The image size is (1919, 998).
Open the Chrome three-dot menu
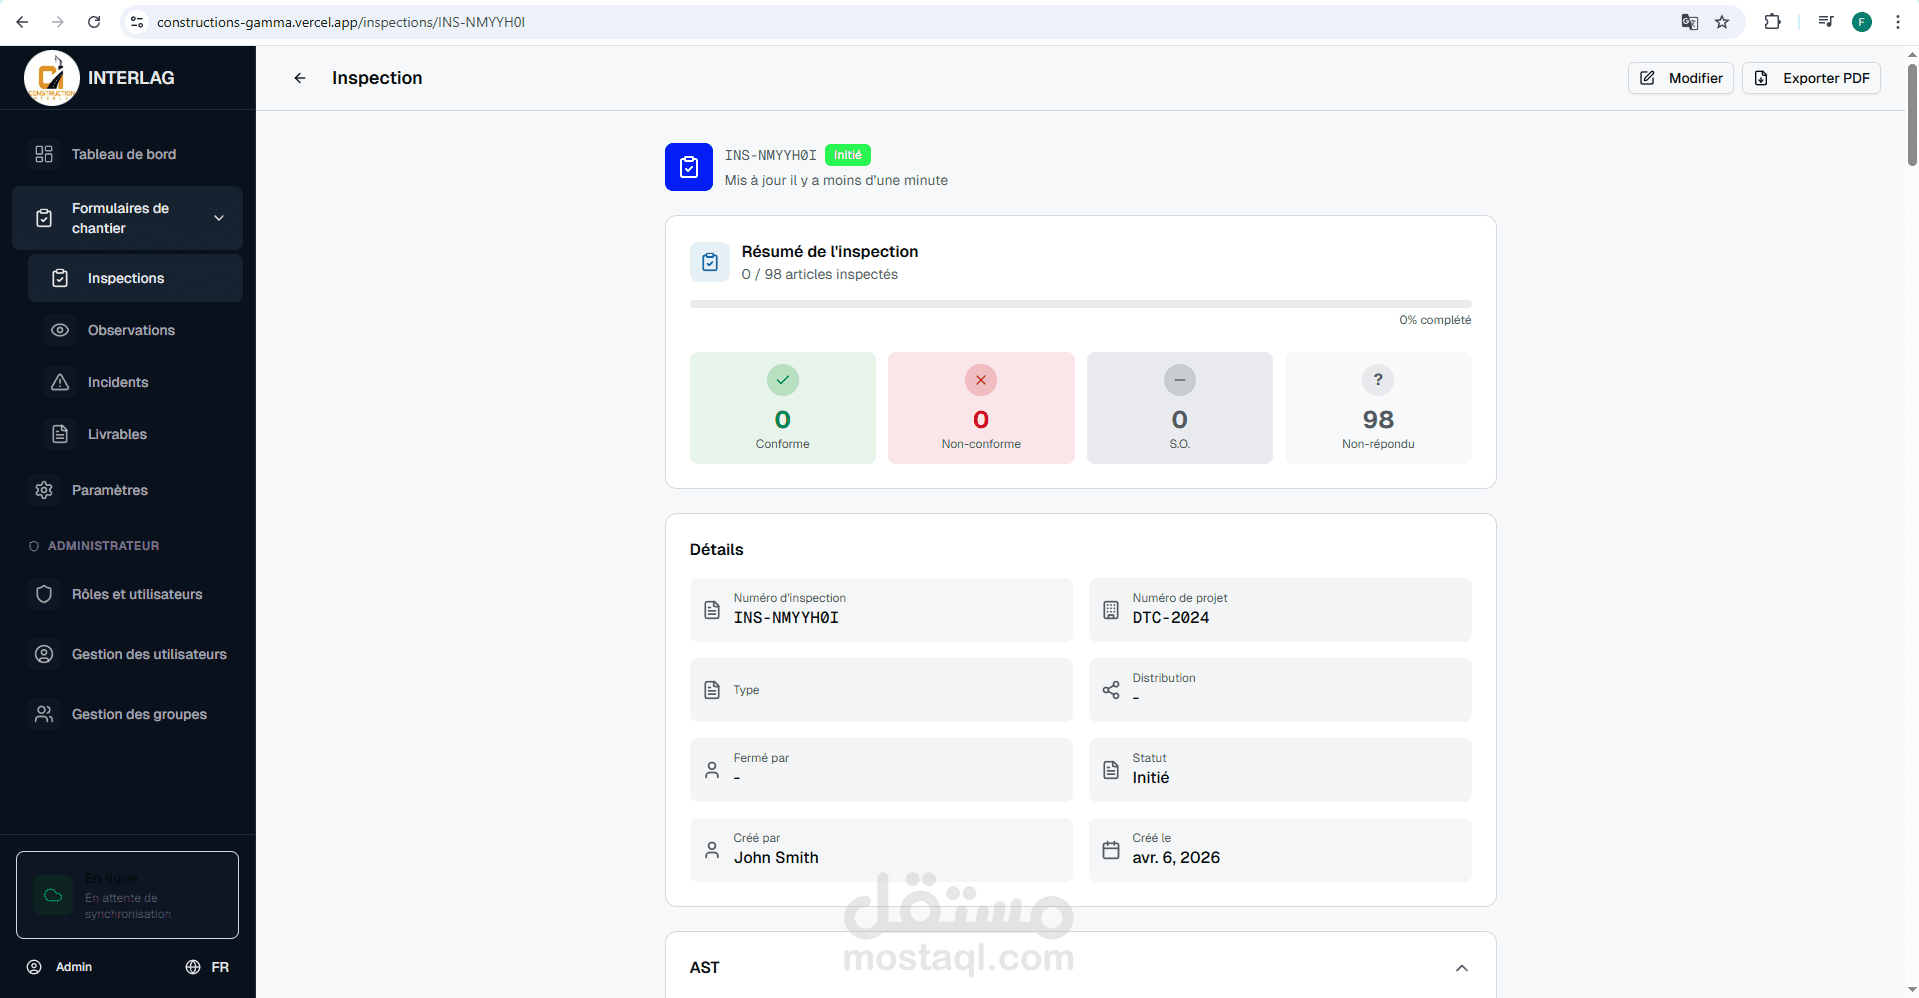1898,22
